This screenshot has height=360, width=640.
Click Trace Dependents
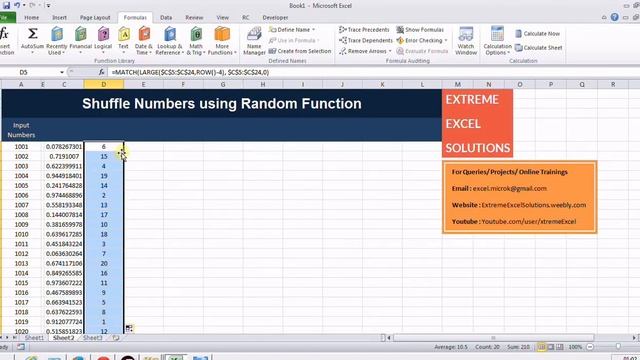(x=366, y=40)
